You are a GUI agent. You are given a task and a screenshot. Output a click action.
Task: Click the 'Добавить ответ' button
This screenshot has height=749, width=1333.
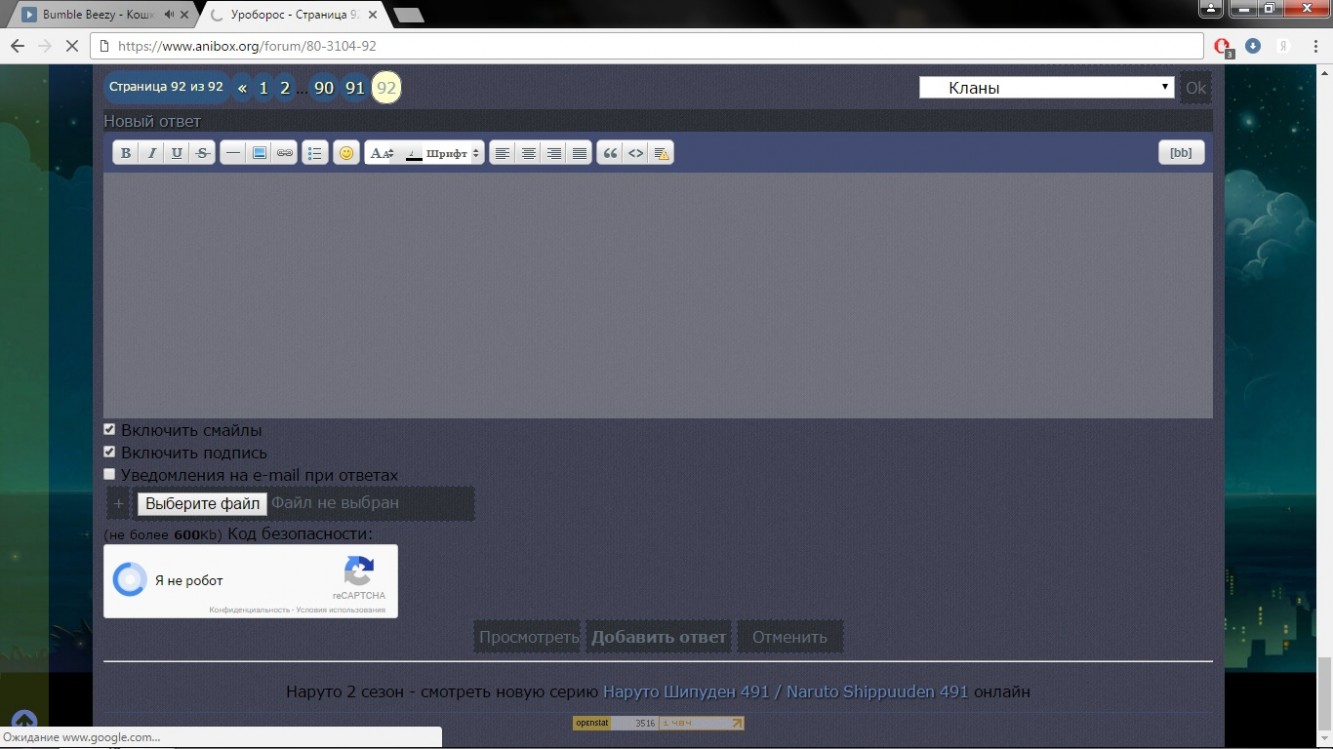[658, 637]
